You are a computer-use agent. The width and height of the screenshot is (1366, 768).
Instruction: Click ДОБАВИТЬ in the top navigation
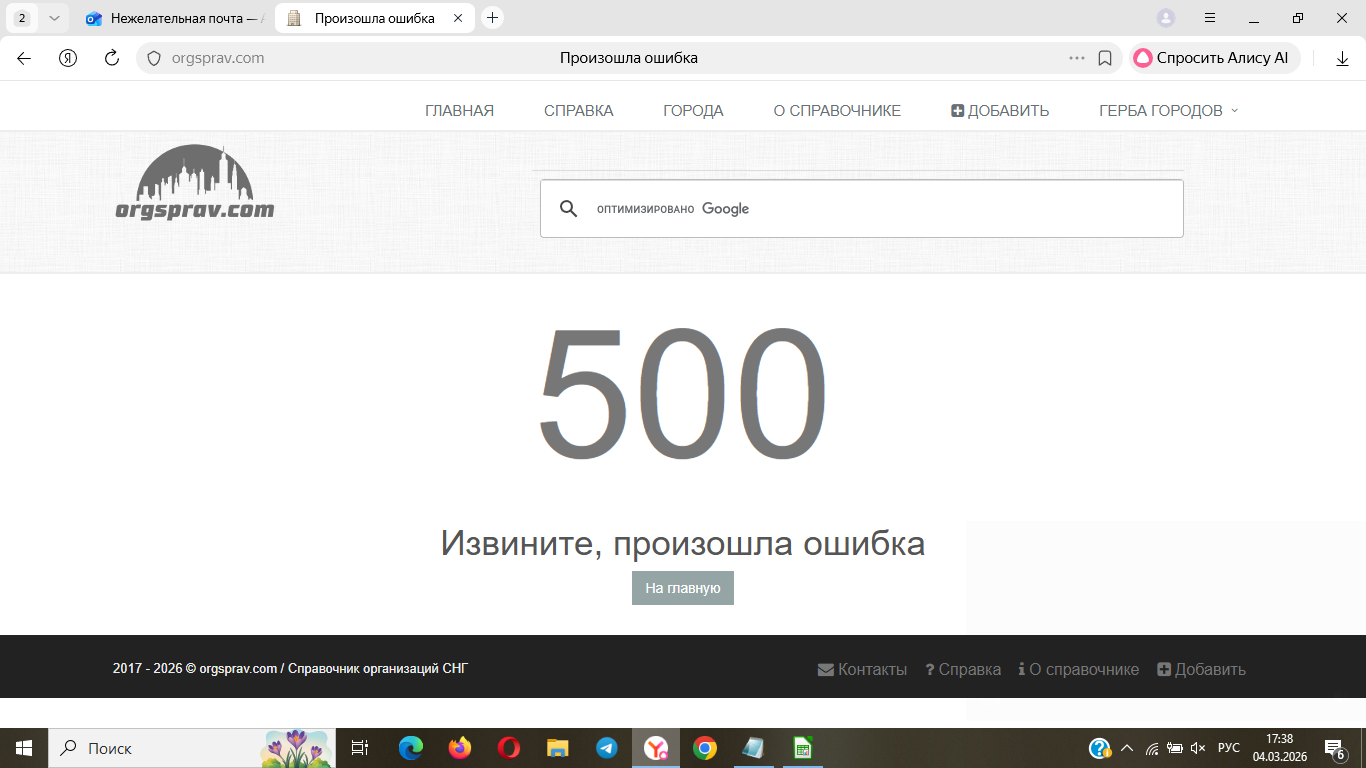[x=1000, y=111]
